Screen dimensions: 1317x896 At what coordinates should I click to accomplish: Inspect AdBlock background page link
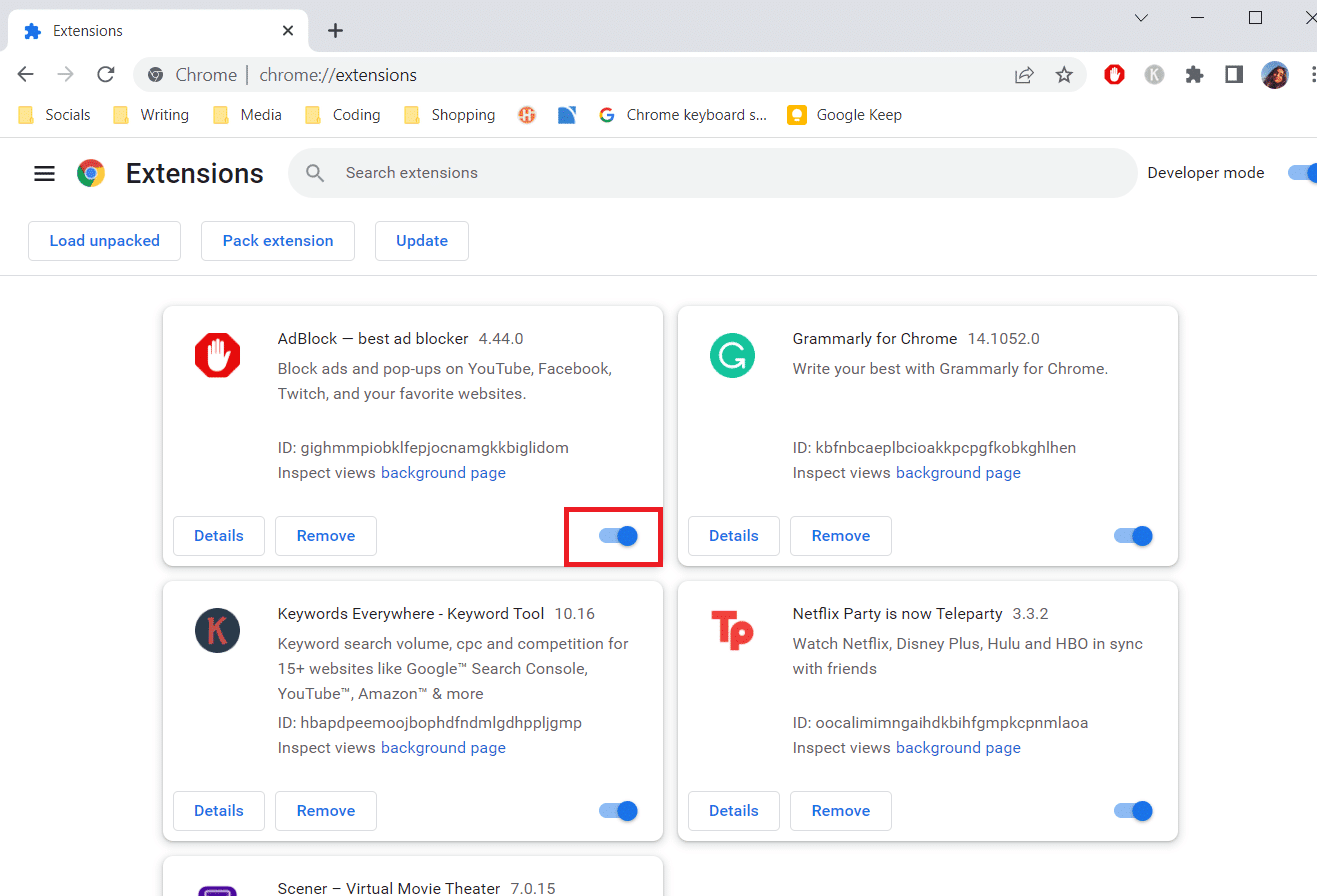pos(443,473)
